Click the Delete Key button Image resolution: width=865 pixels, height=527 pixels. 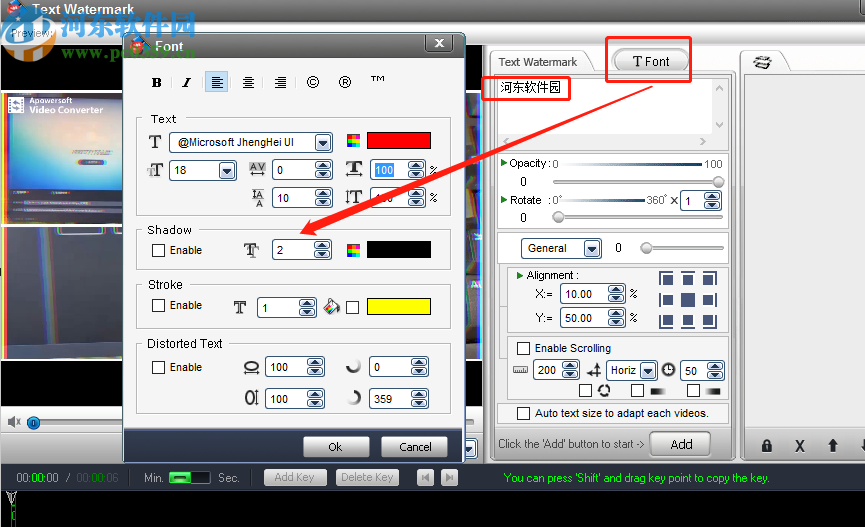click(x=367, y=477)
